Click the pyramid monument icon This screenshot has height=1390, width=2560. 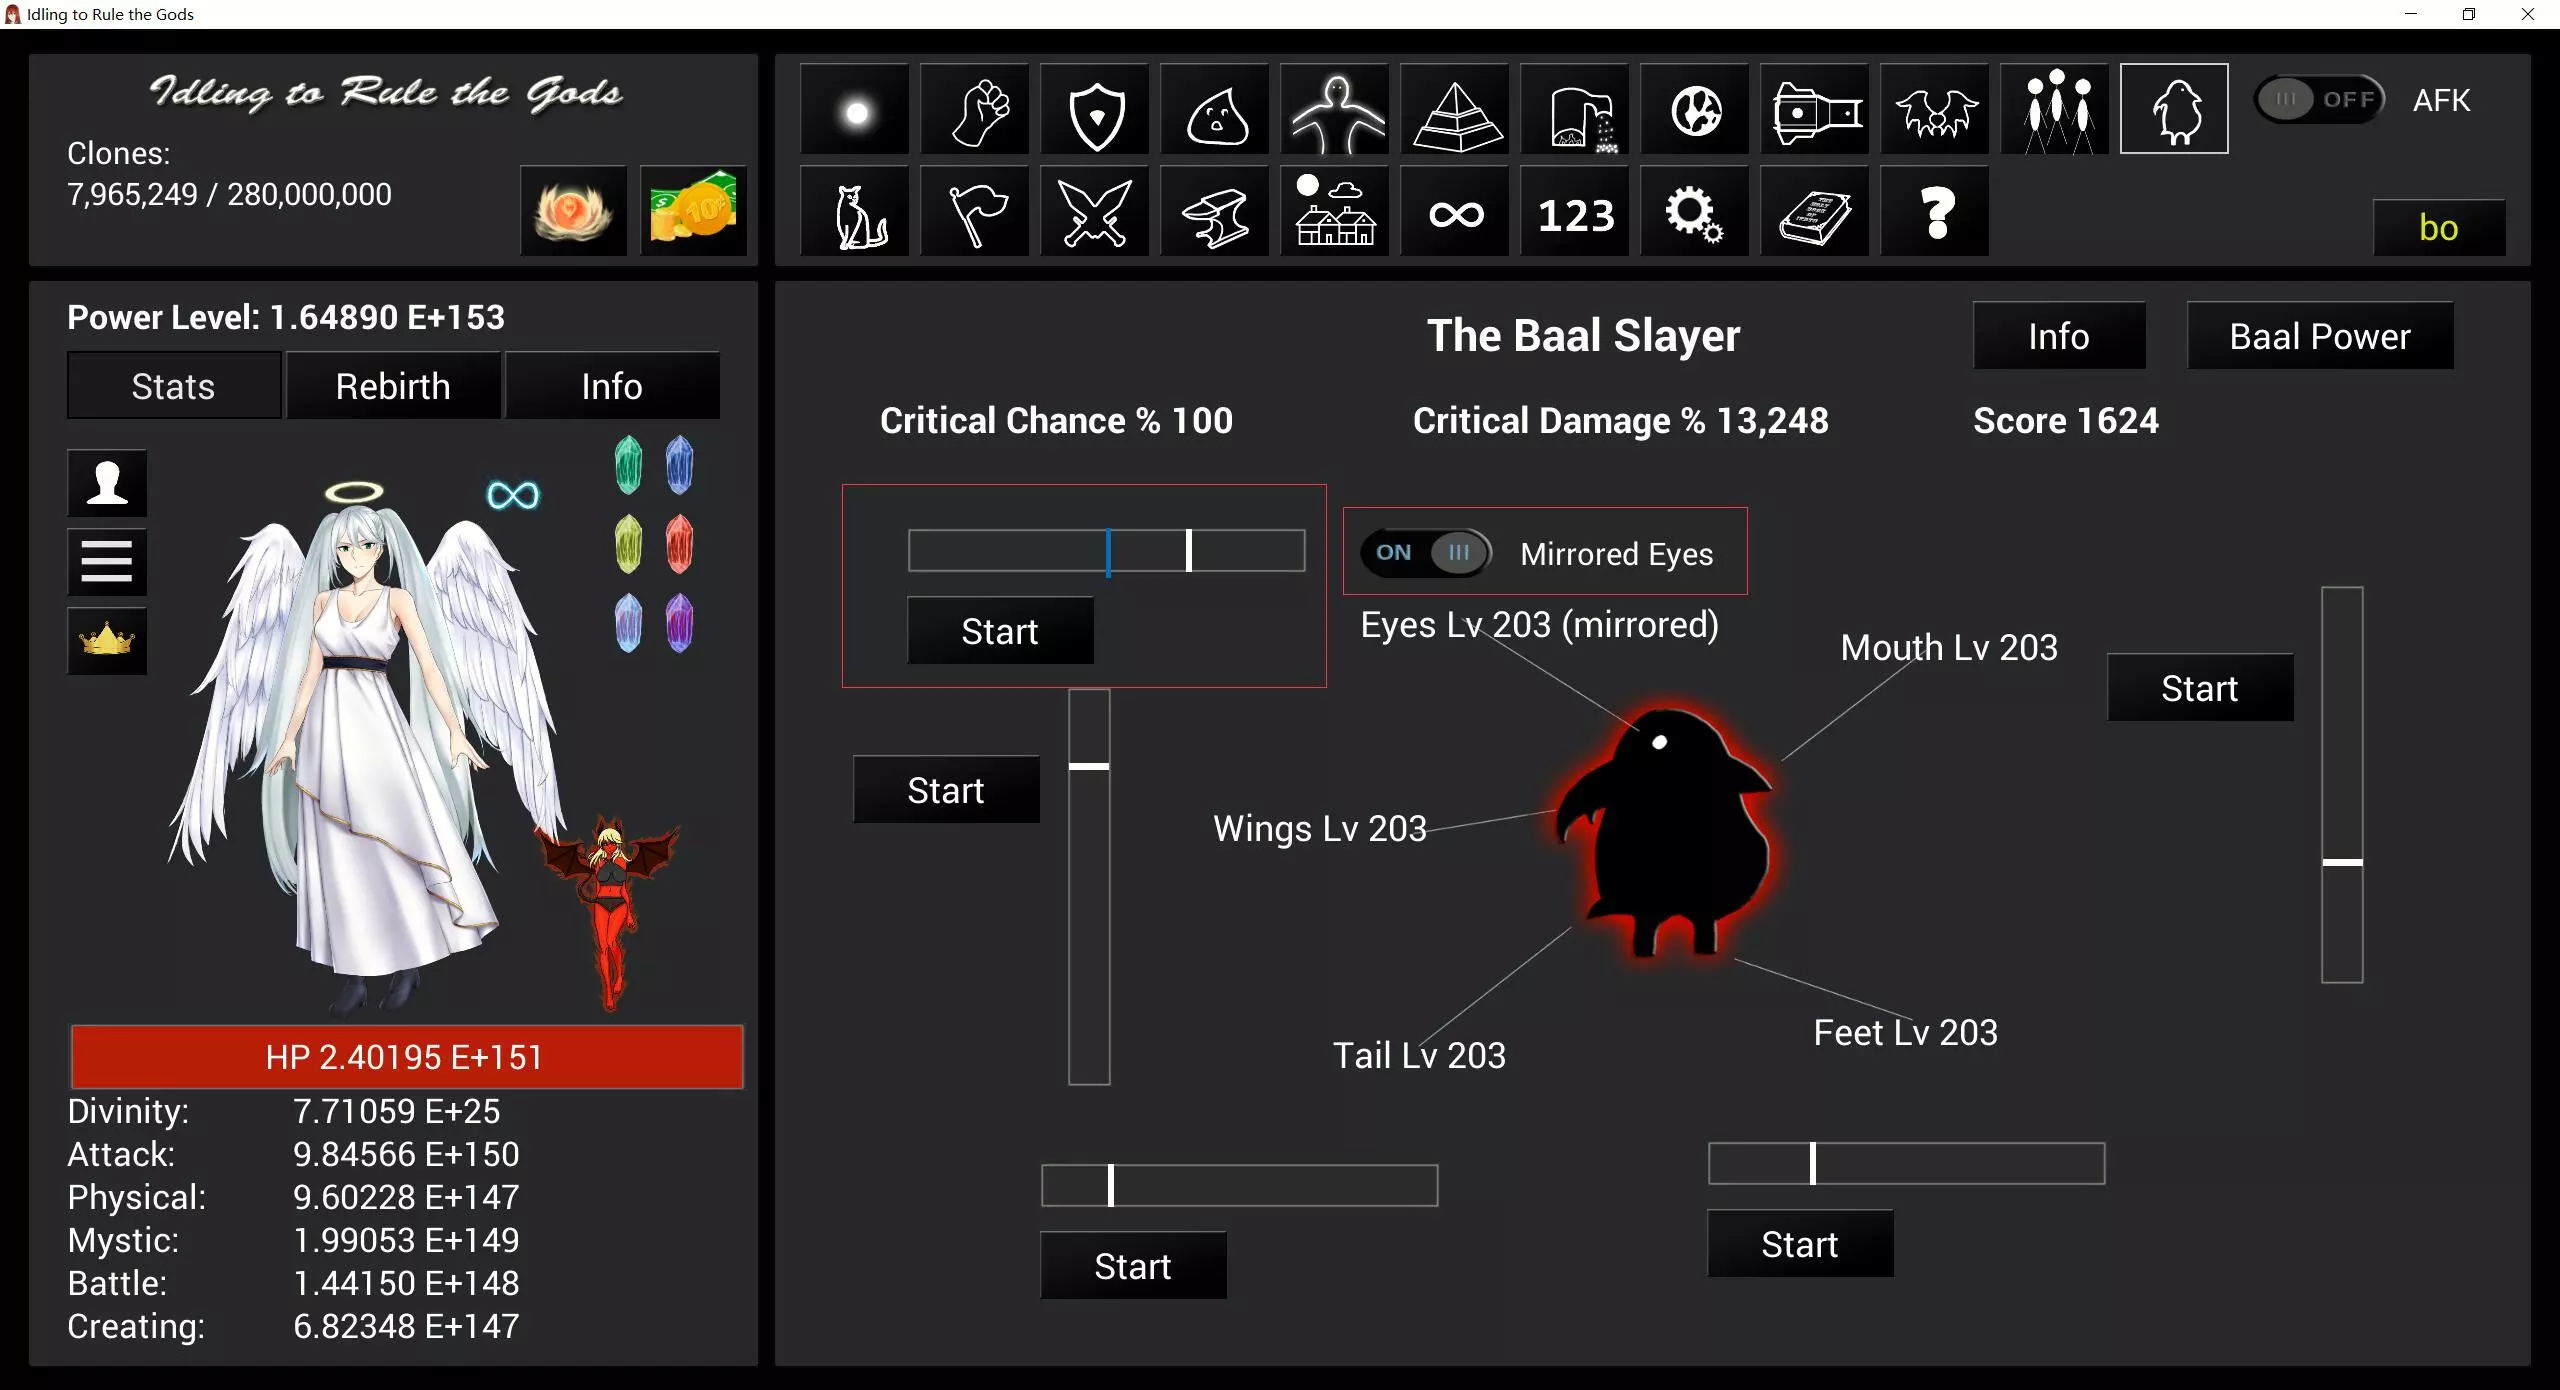coord(1456,110)
